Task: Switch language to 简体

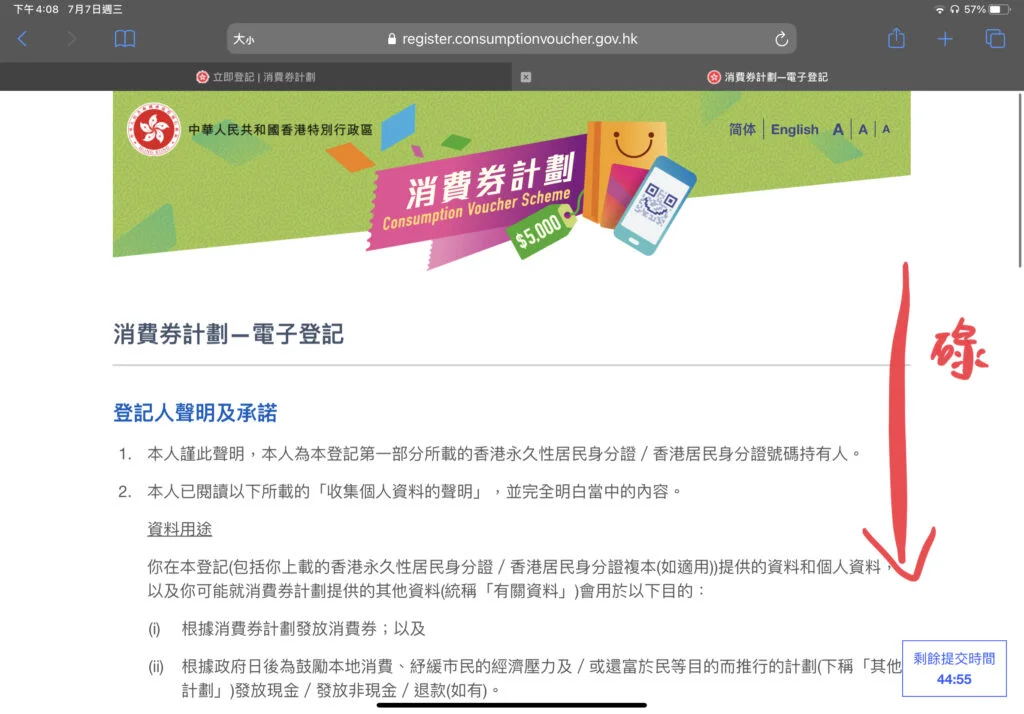Action: 742,129
